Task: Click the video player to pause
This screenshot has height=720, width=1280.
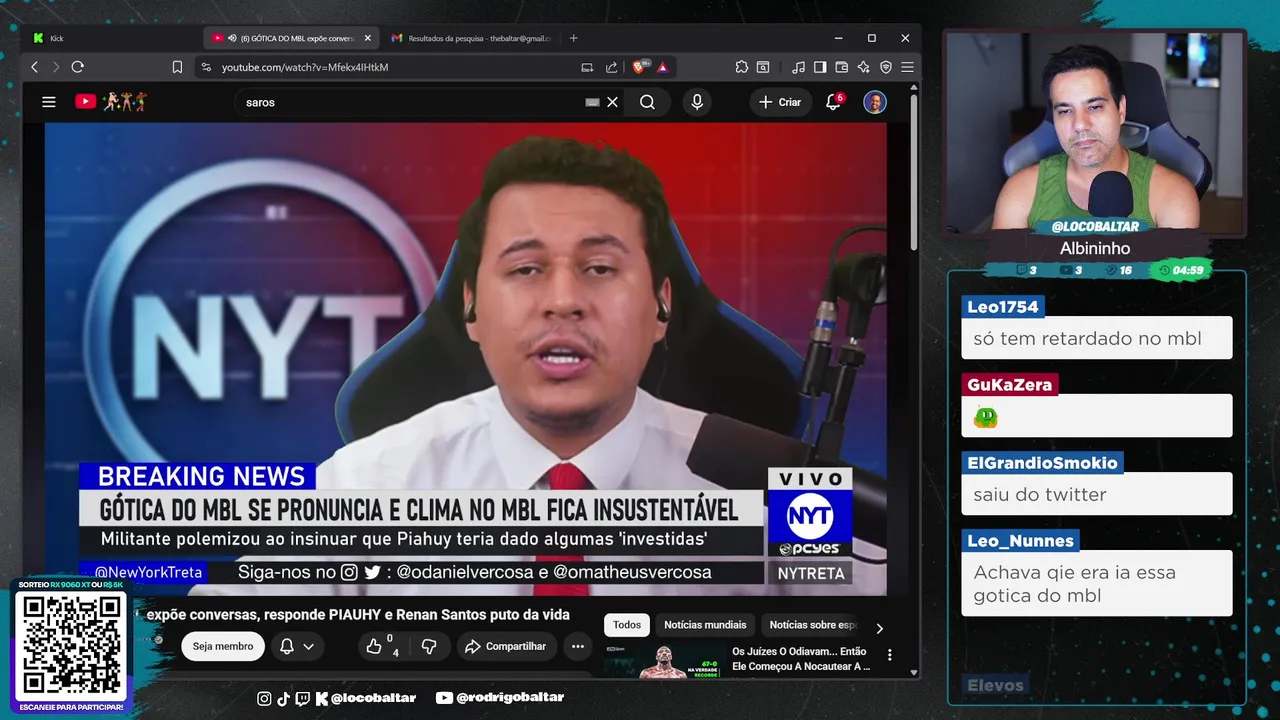Action: point(466,359)
